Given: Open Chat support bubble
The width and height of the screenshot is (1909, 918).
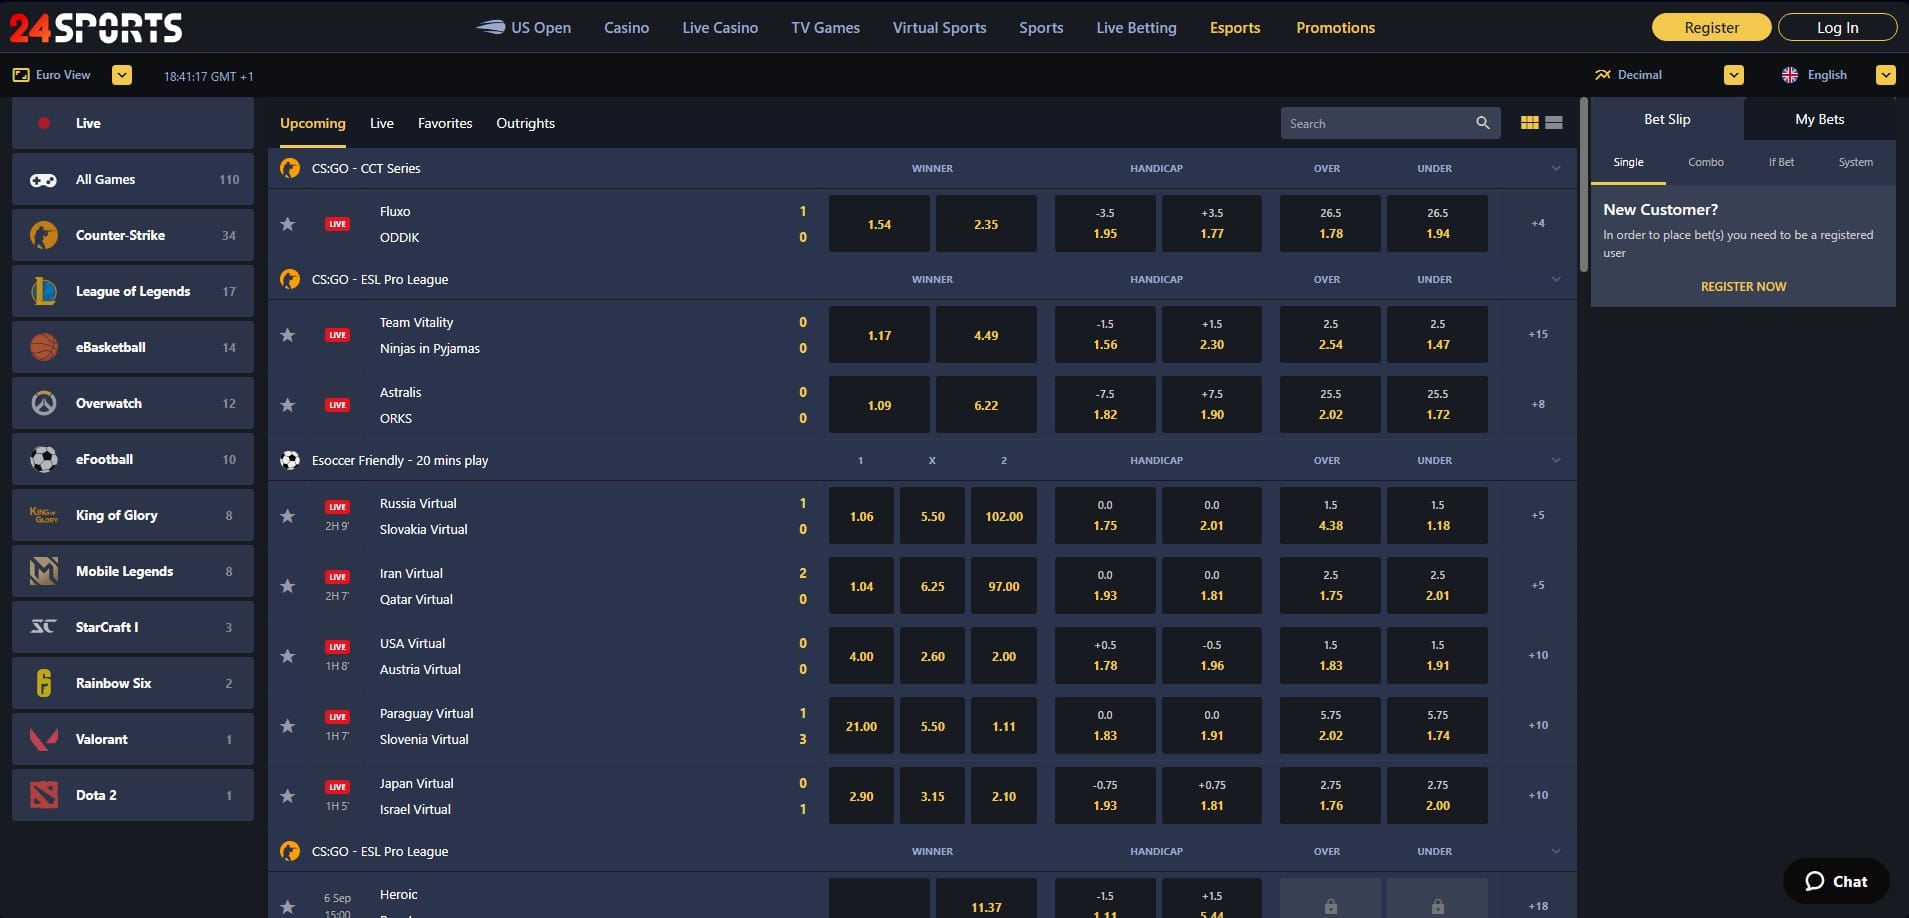Looking at the screenshot, I should point(1836,881).
